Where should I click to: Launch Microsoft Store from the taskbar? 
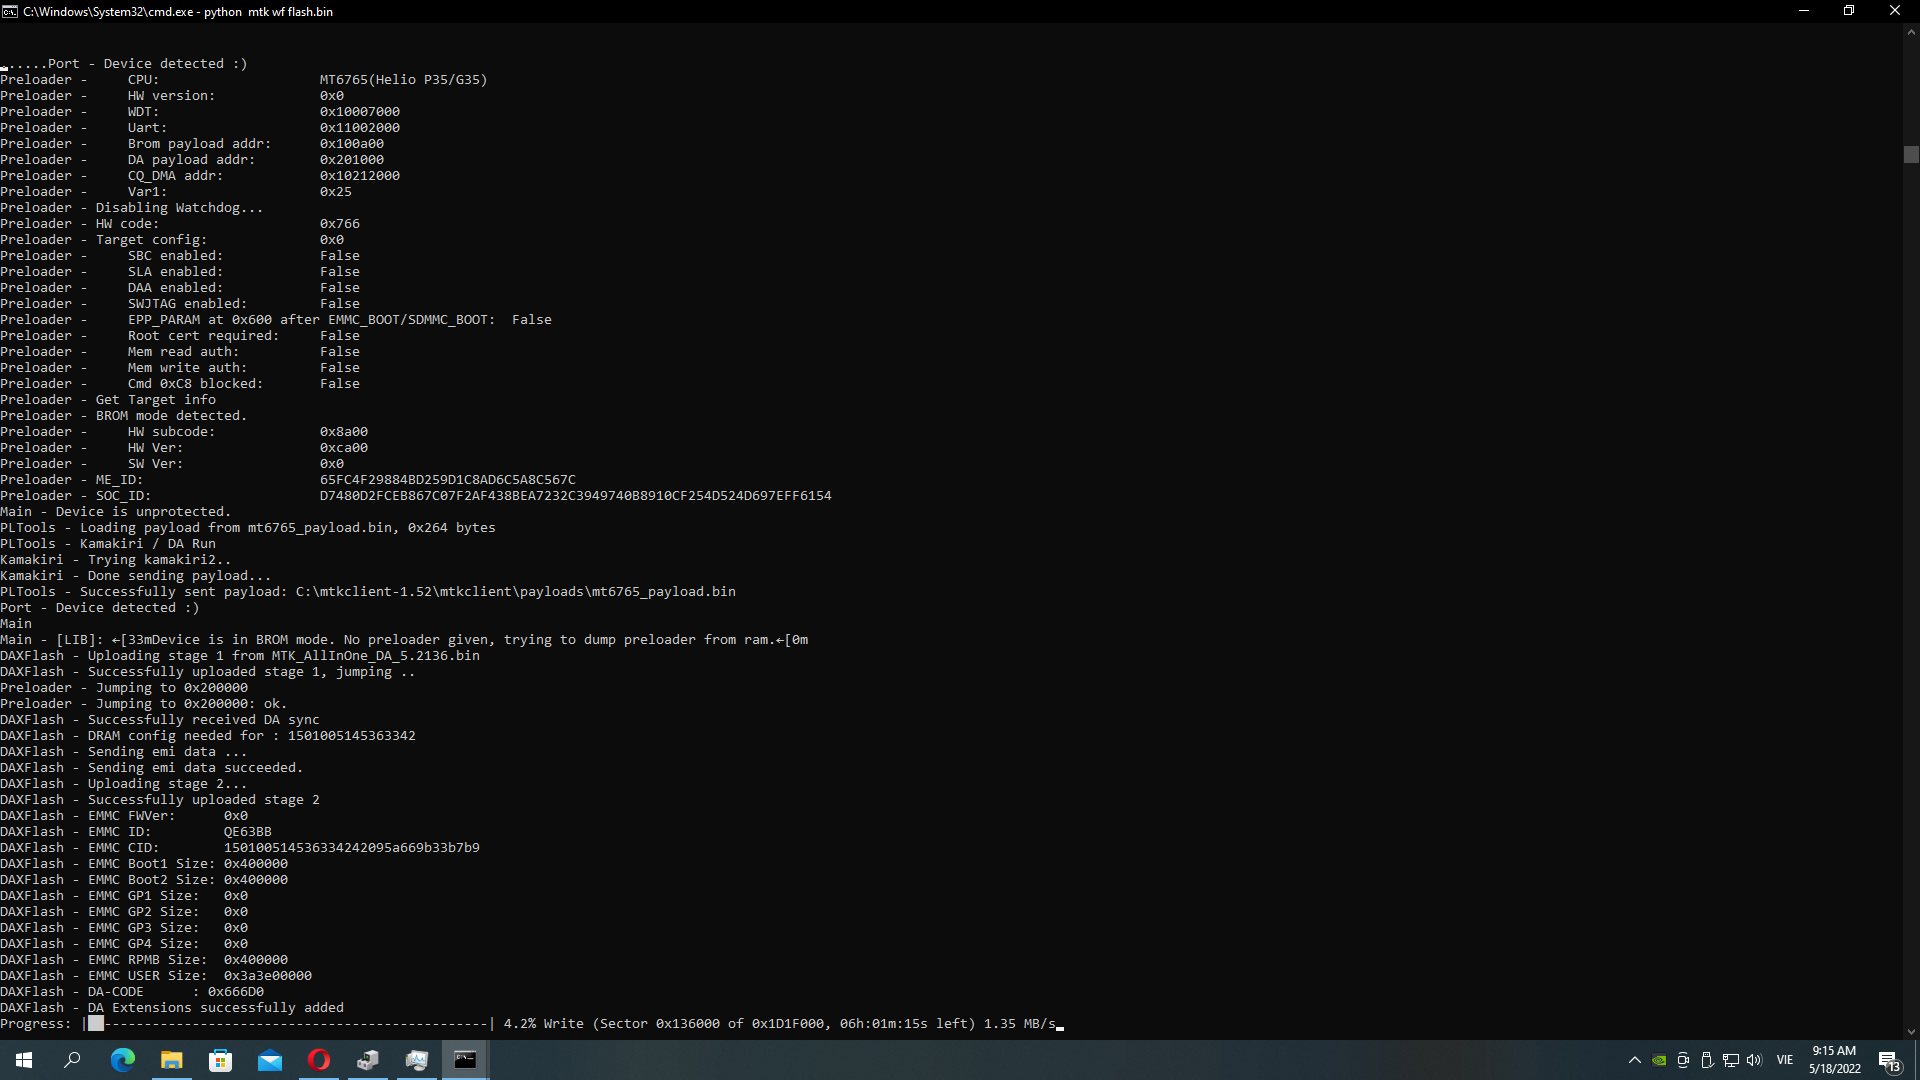[220, 1060]
